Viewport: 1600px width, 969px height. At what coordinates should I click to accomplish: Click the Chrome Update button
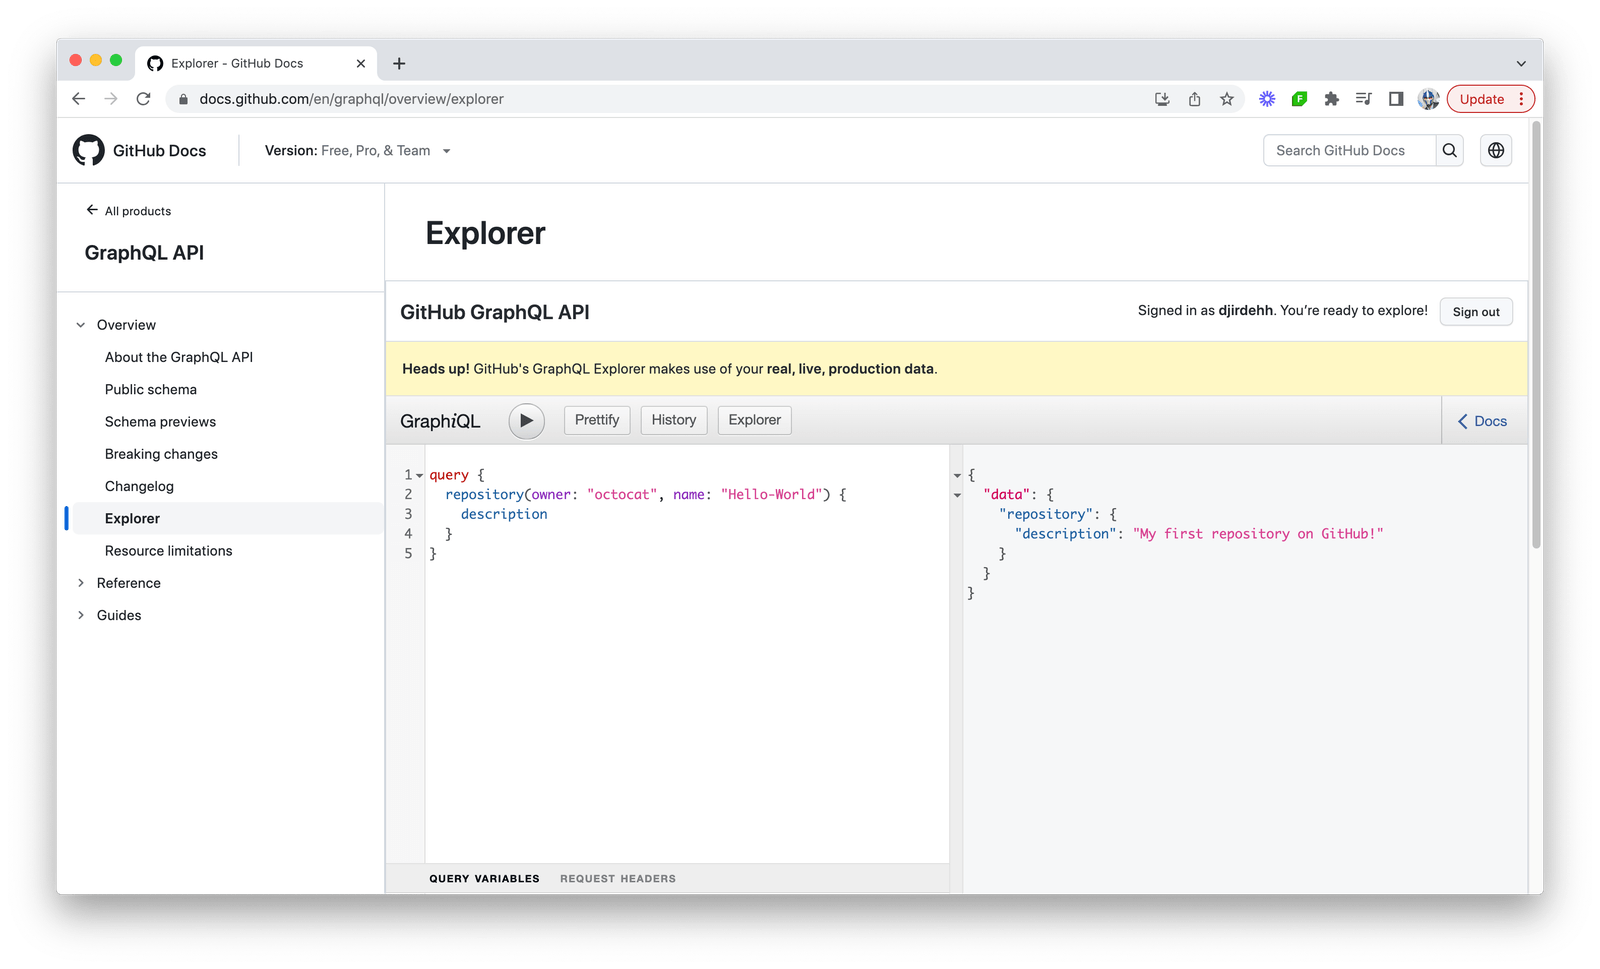(x=1482, y=99)
